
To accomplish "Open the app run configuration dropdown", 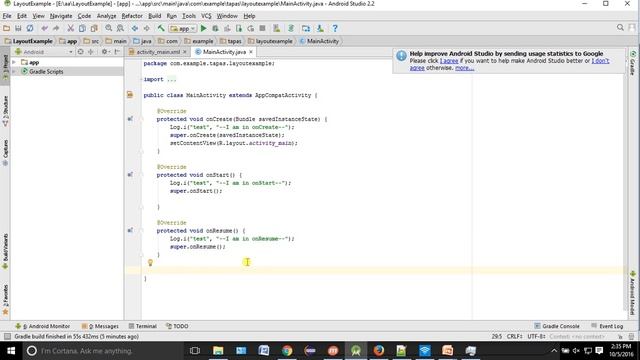I will click(182, 29).
